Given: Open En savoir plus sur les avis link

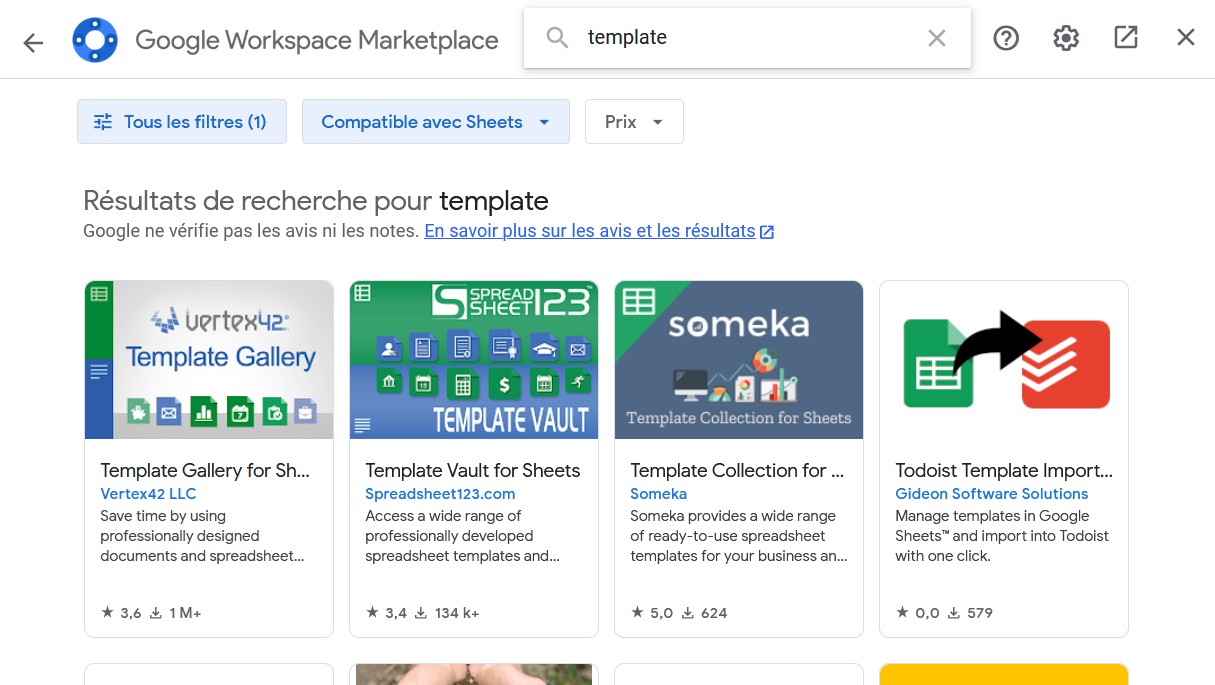Looking at the screenshot, I should point(590,231).
